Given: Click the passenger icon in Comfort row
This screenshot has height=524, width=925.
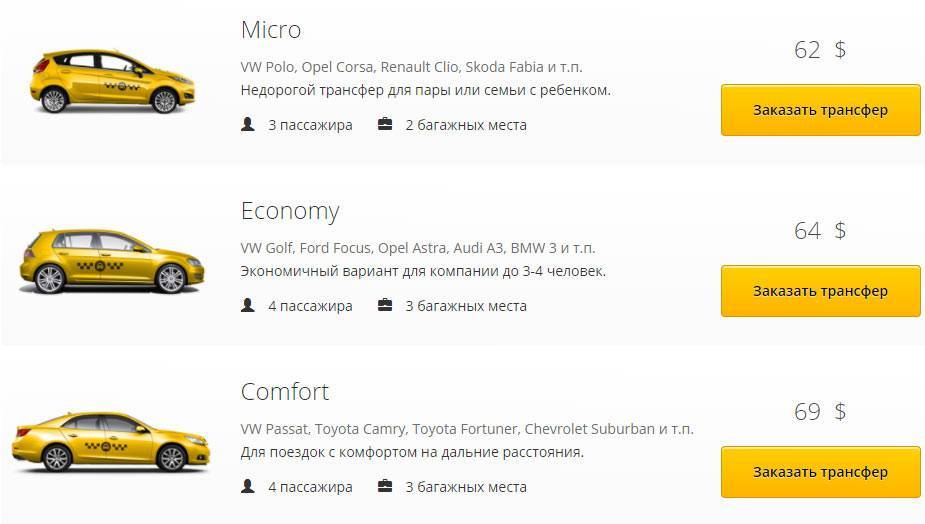Looking at the screenshot, I should pyautogui.click(x=248, y=487).
